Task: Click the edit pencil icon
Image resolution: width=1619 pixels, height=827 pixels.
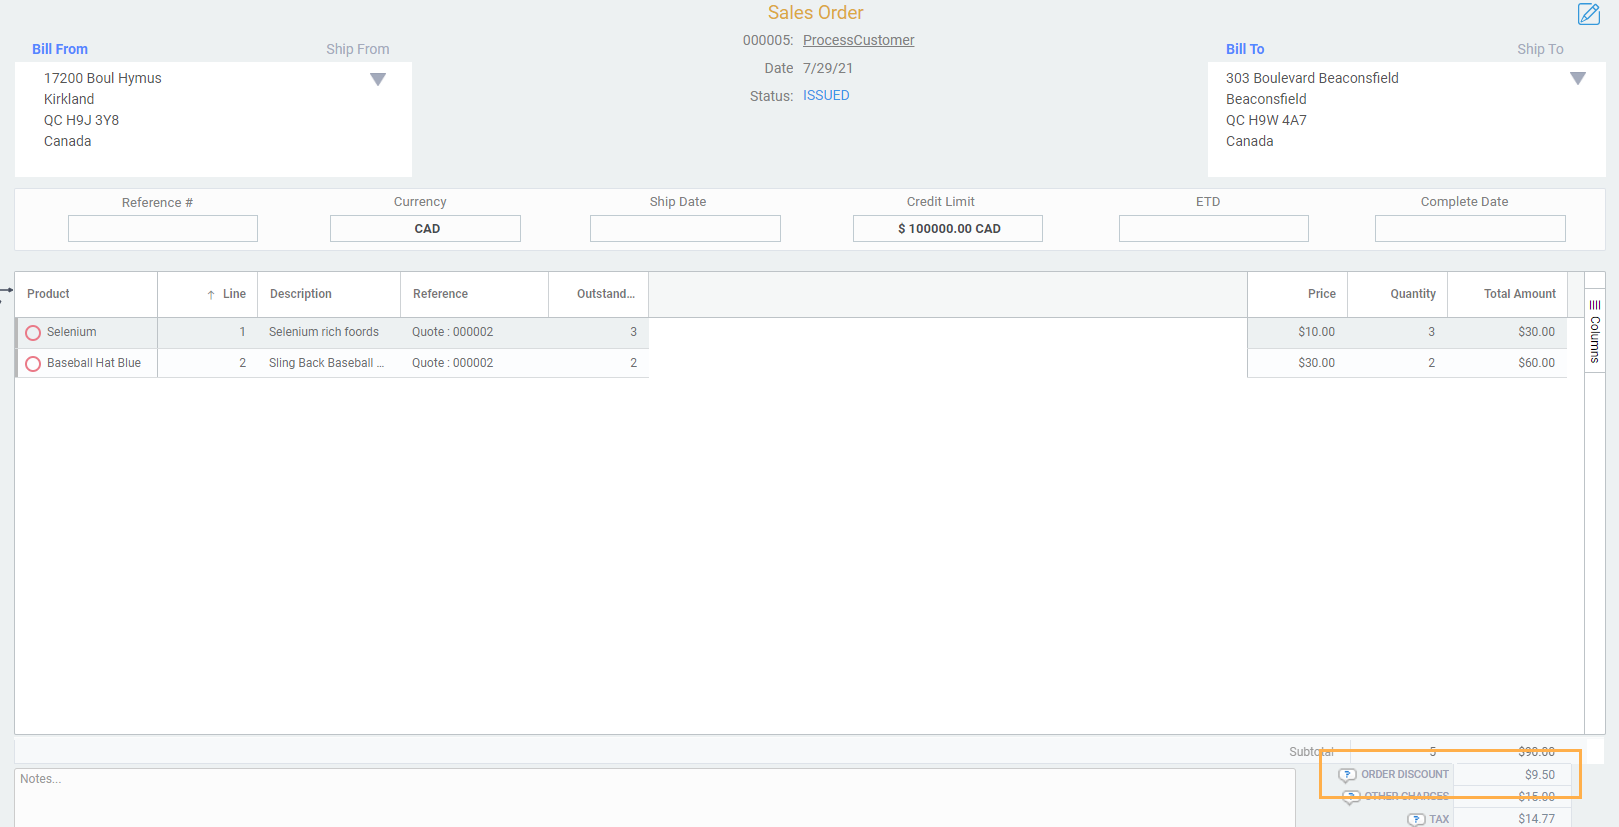Action: click(1589, 14)
